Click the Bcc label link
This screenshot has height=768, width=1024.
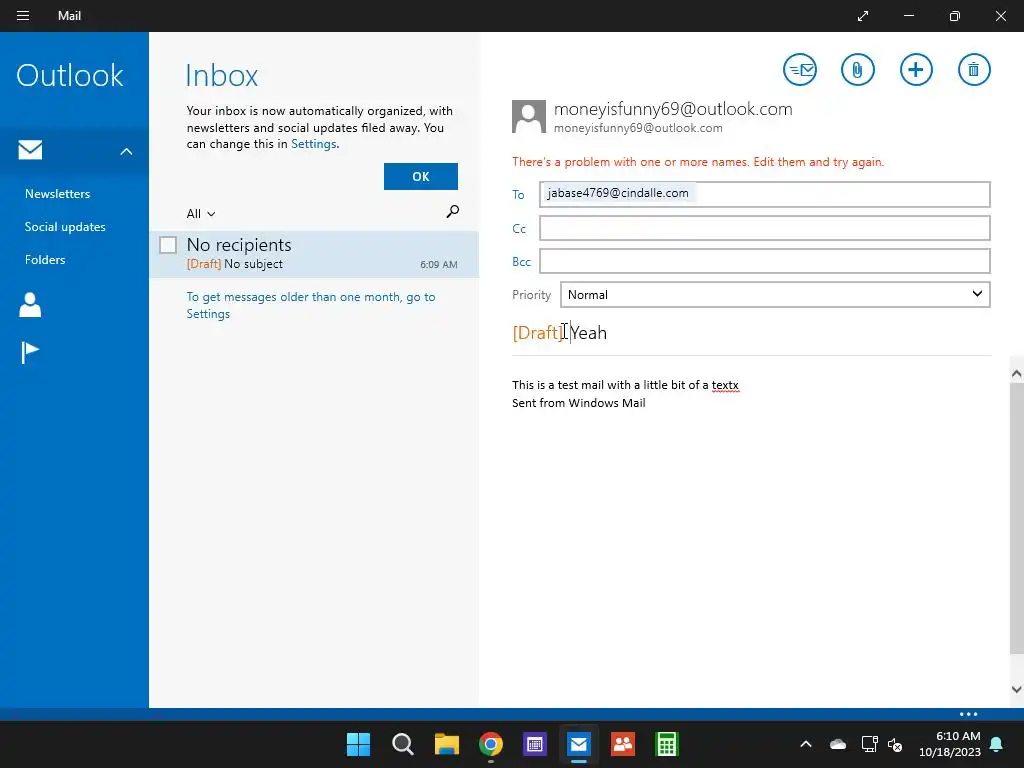coord(521,262)
